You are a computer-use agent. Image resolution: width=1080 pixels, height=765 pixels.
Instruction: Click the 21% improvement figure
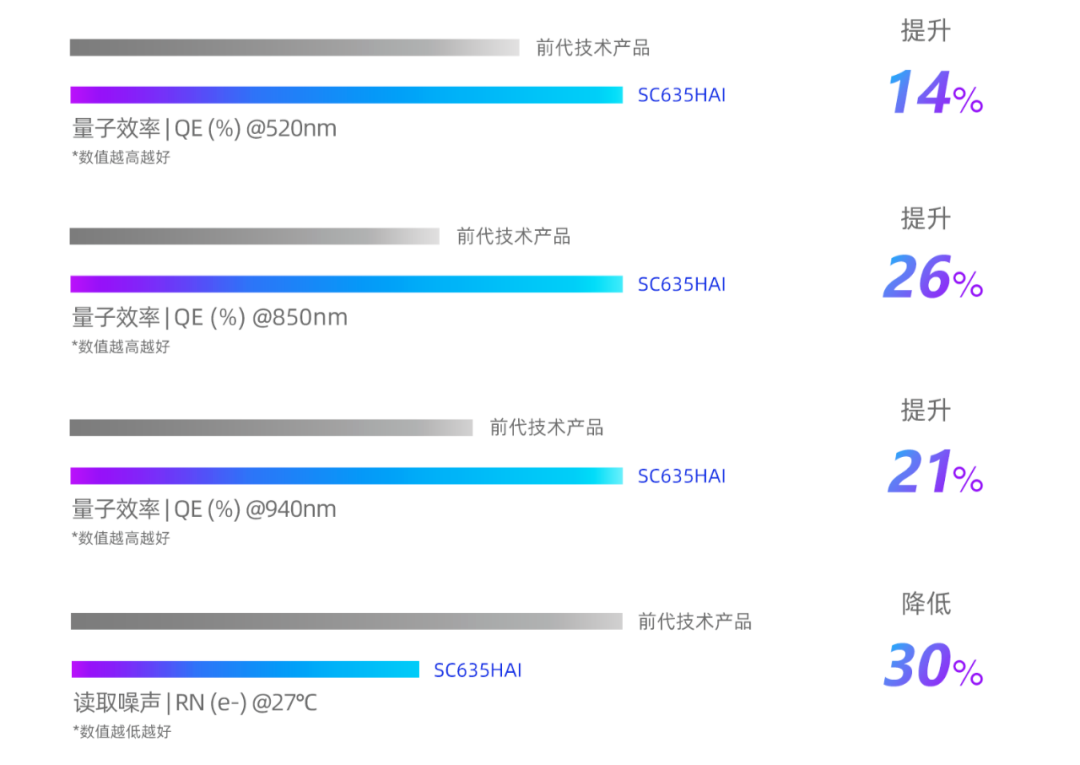[x=935, y=473]
